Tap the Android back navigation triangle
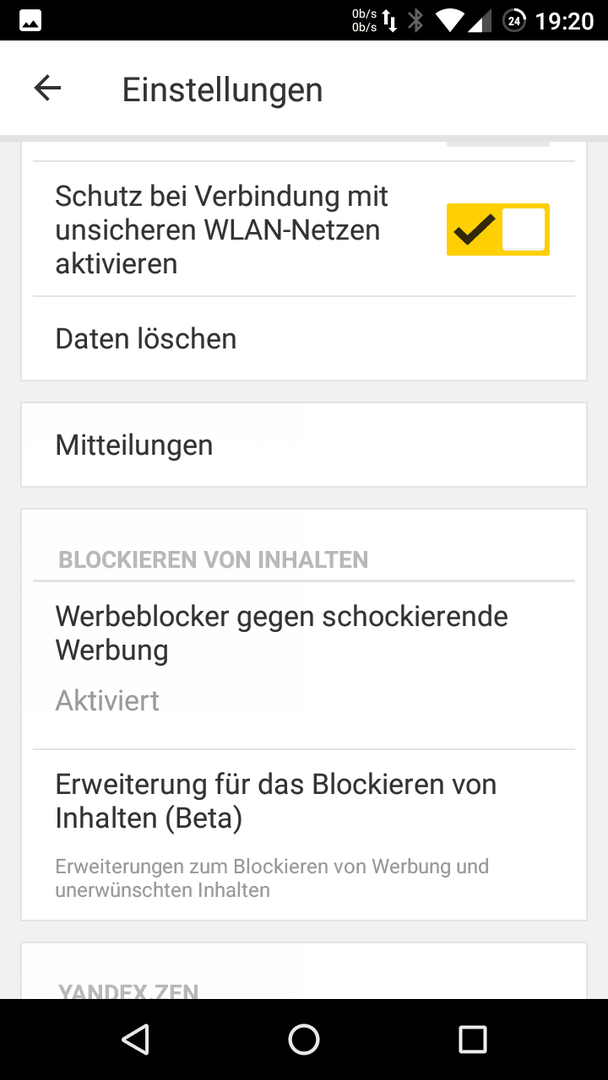Image resolution: width=608 pixels, height=1080 pixels. pyautogui.click(x=136, y=1039)
